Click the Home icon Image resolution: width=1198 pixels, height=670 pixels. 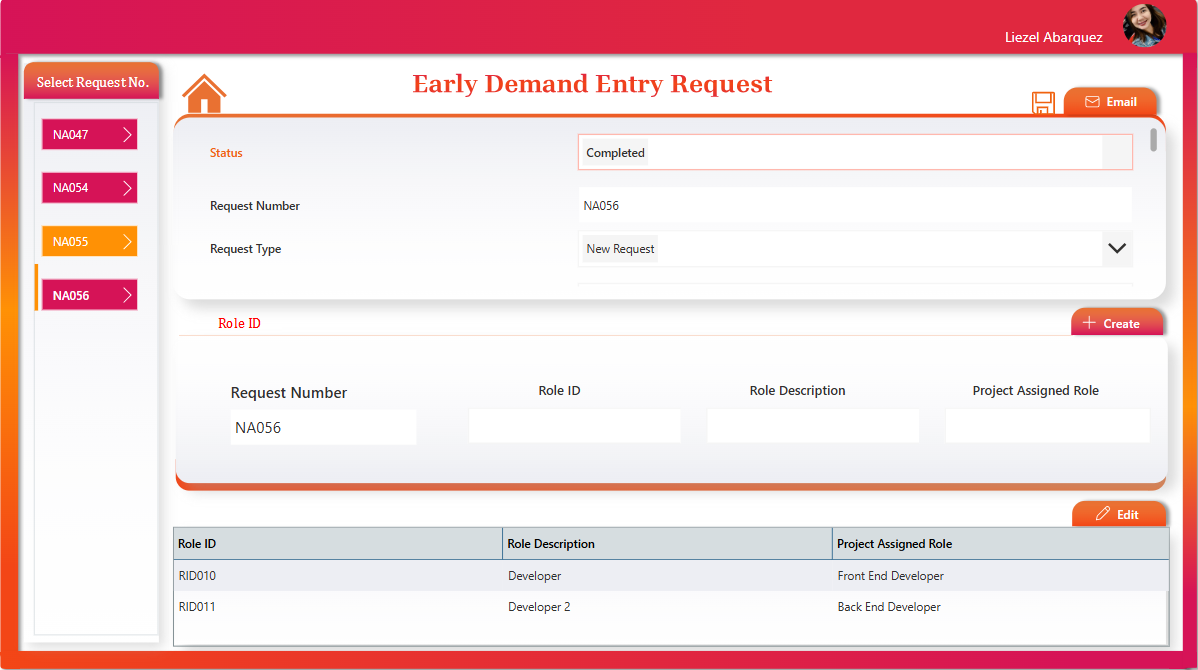(x=204, y=94)
